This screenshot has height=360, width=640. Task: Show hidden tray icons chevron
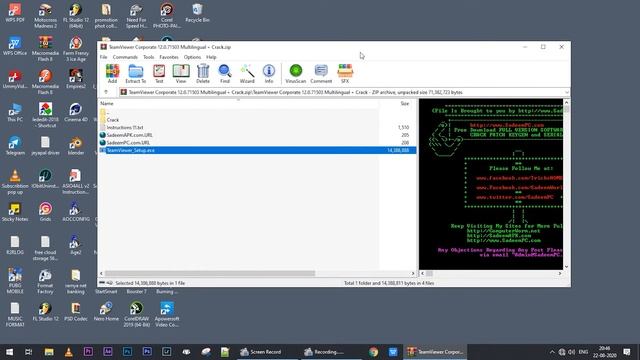[552, 352]
